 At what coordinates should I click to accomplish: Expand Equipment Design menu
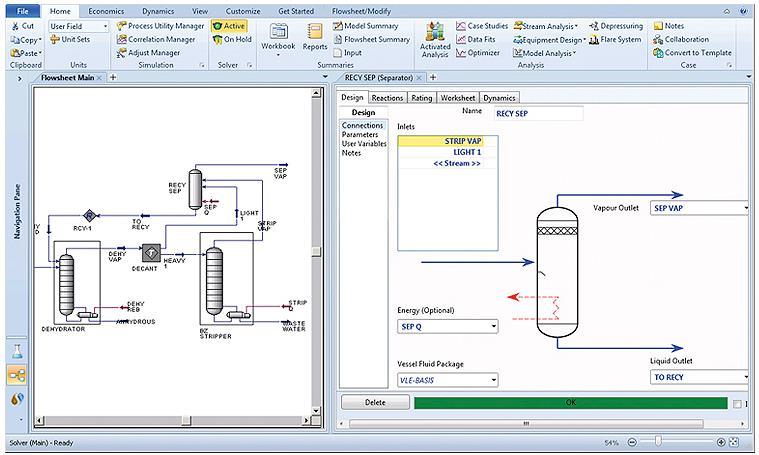[x=549, y=39]
